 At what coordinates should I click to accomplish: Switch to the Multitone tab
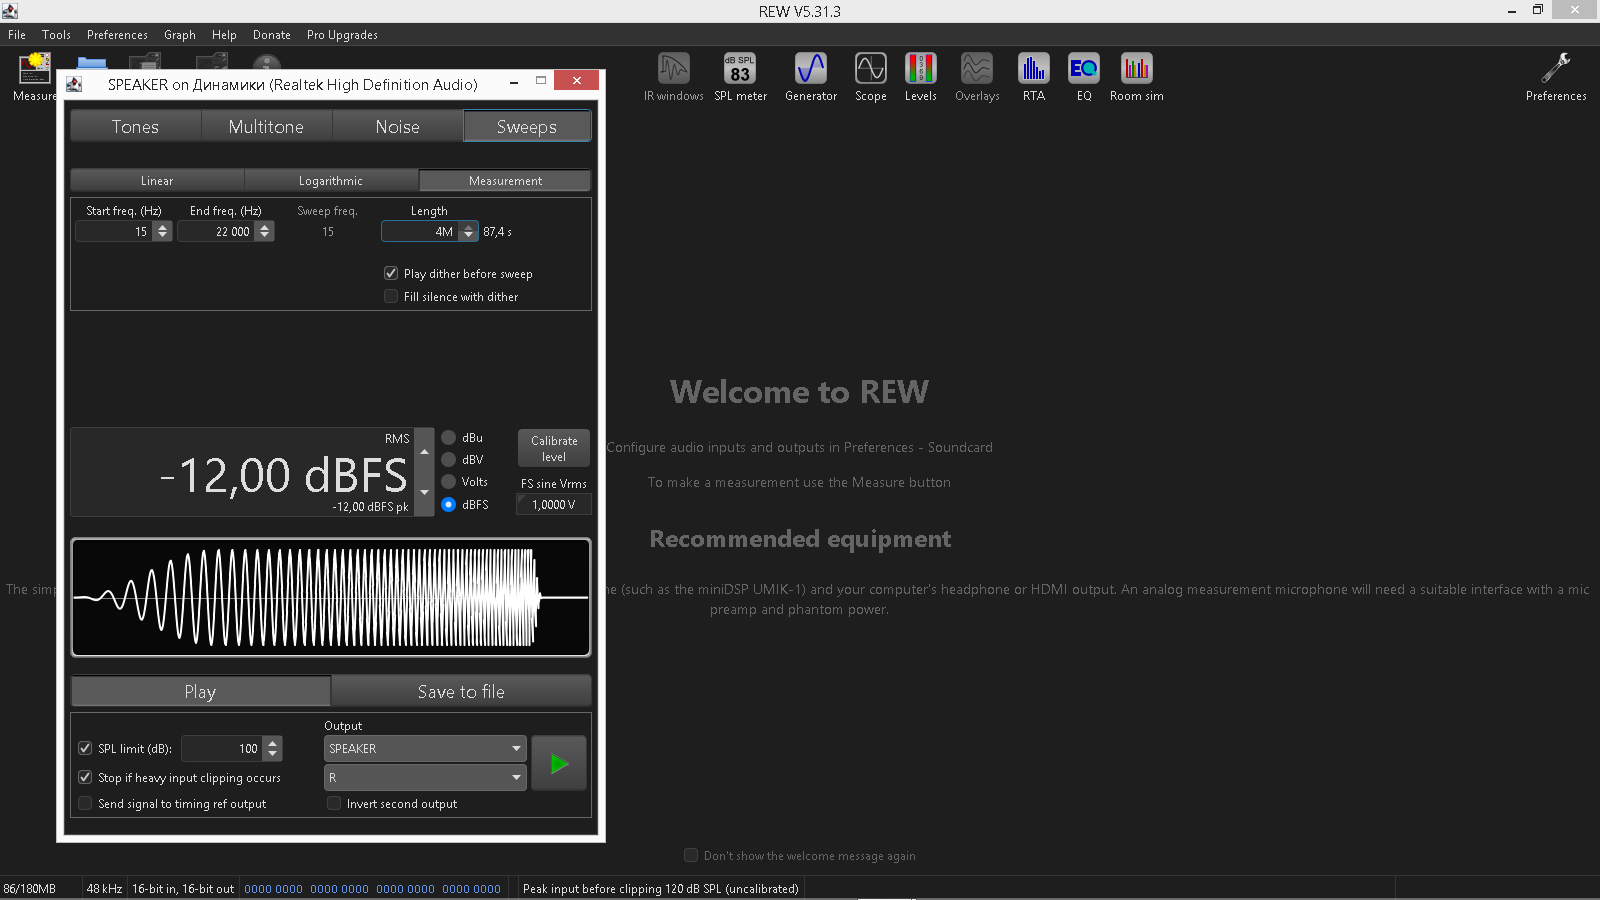point(266,127)
